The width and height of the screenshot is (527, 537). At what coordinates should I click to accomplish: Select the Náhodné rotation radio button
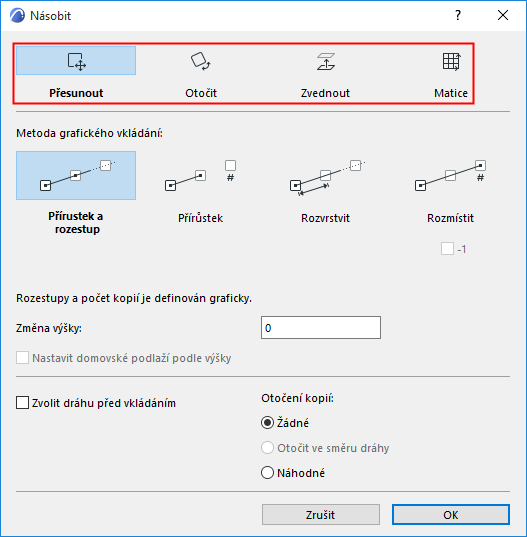[267, 473]
